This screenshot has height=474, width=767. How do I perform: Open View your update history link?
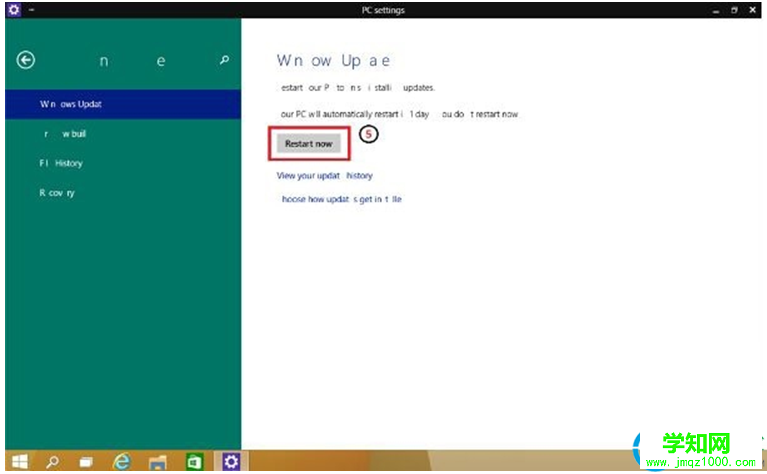[325, 176]
